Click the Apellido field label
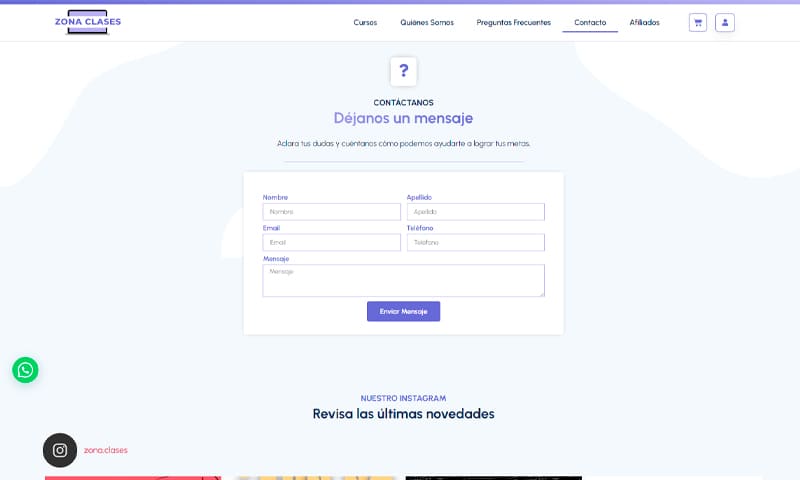Image resolution: width=800 pixels, height=480 pixels. pyautogui.click(x=419, y=197)
